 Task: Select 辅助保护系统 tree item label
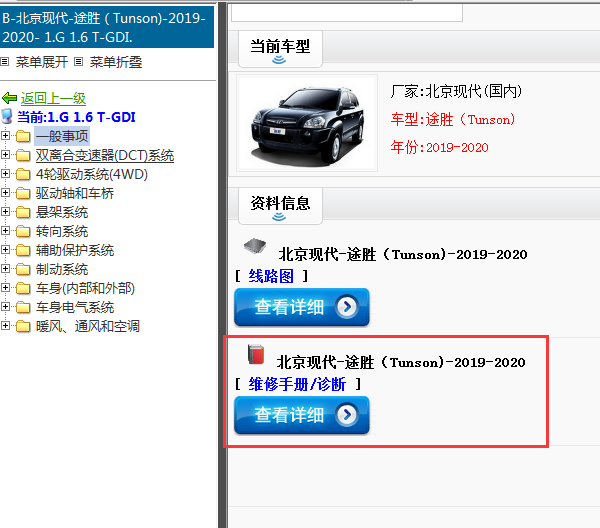point(75,251)
